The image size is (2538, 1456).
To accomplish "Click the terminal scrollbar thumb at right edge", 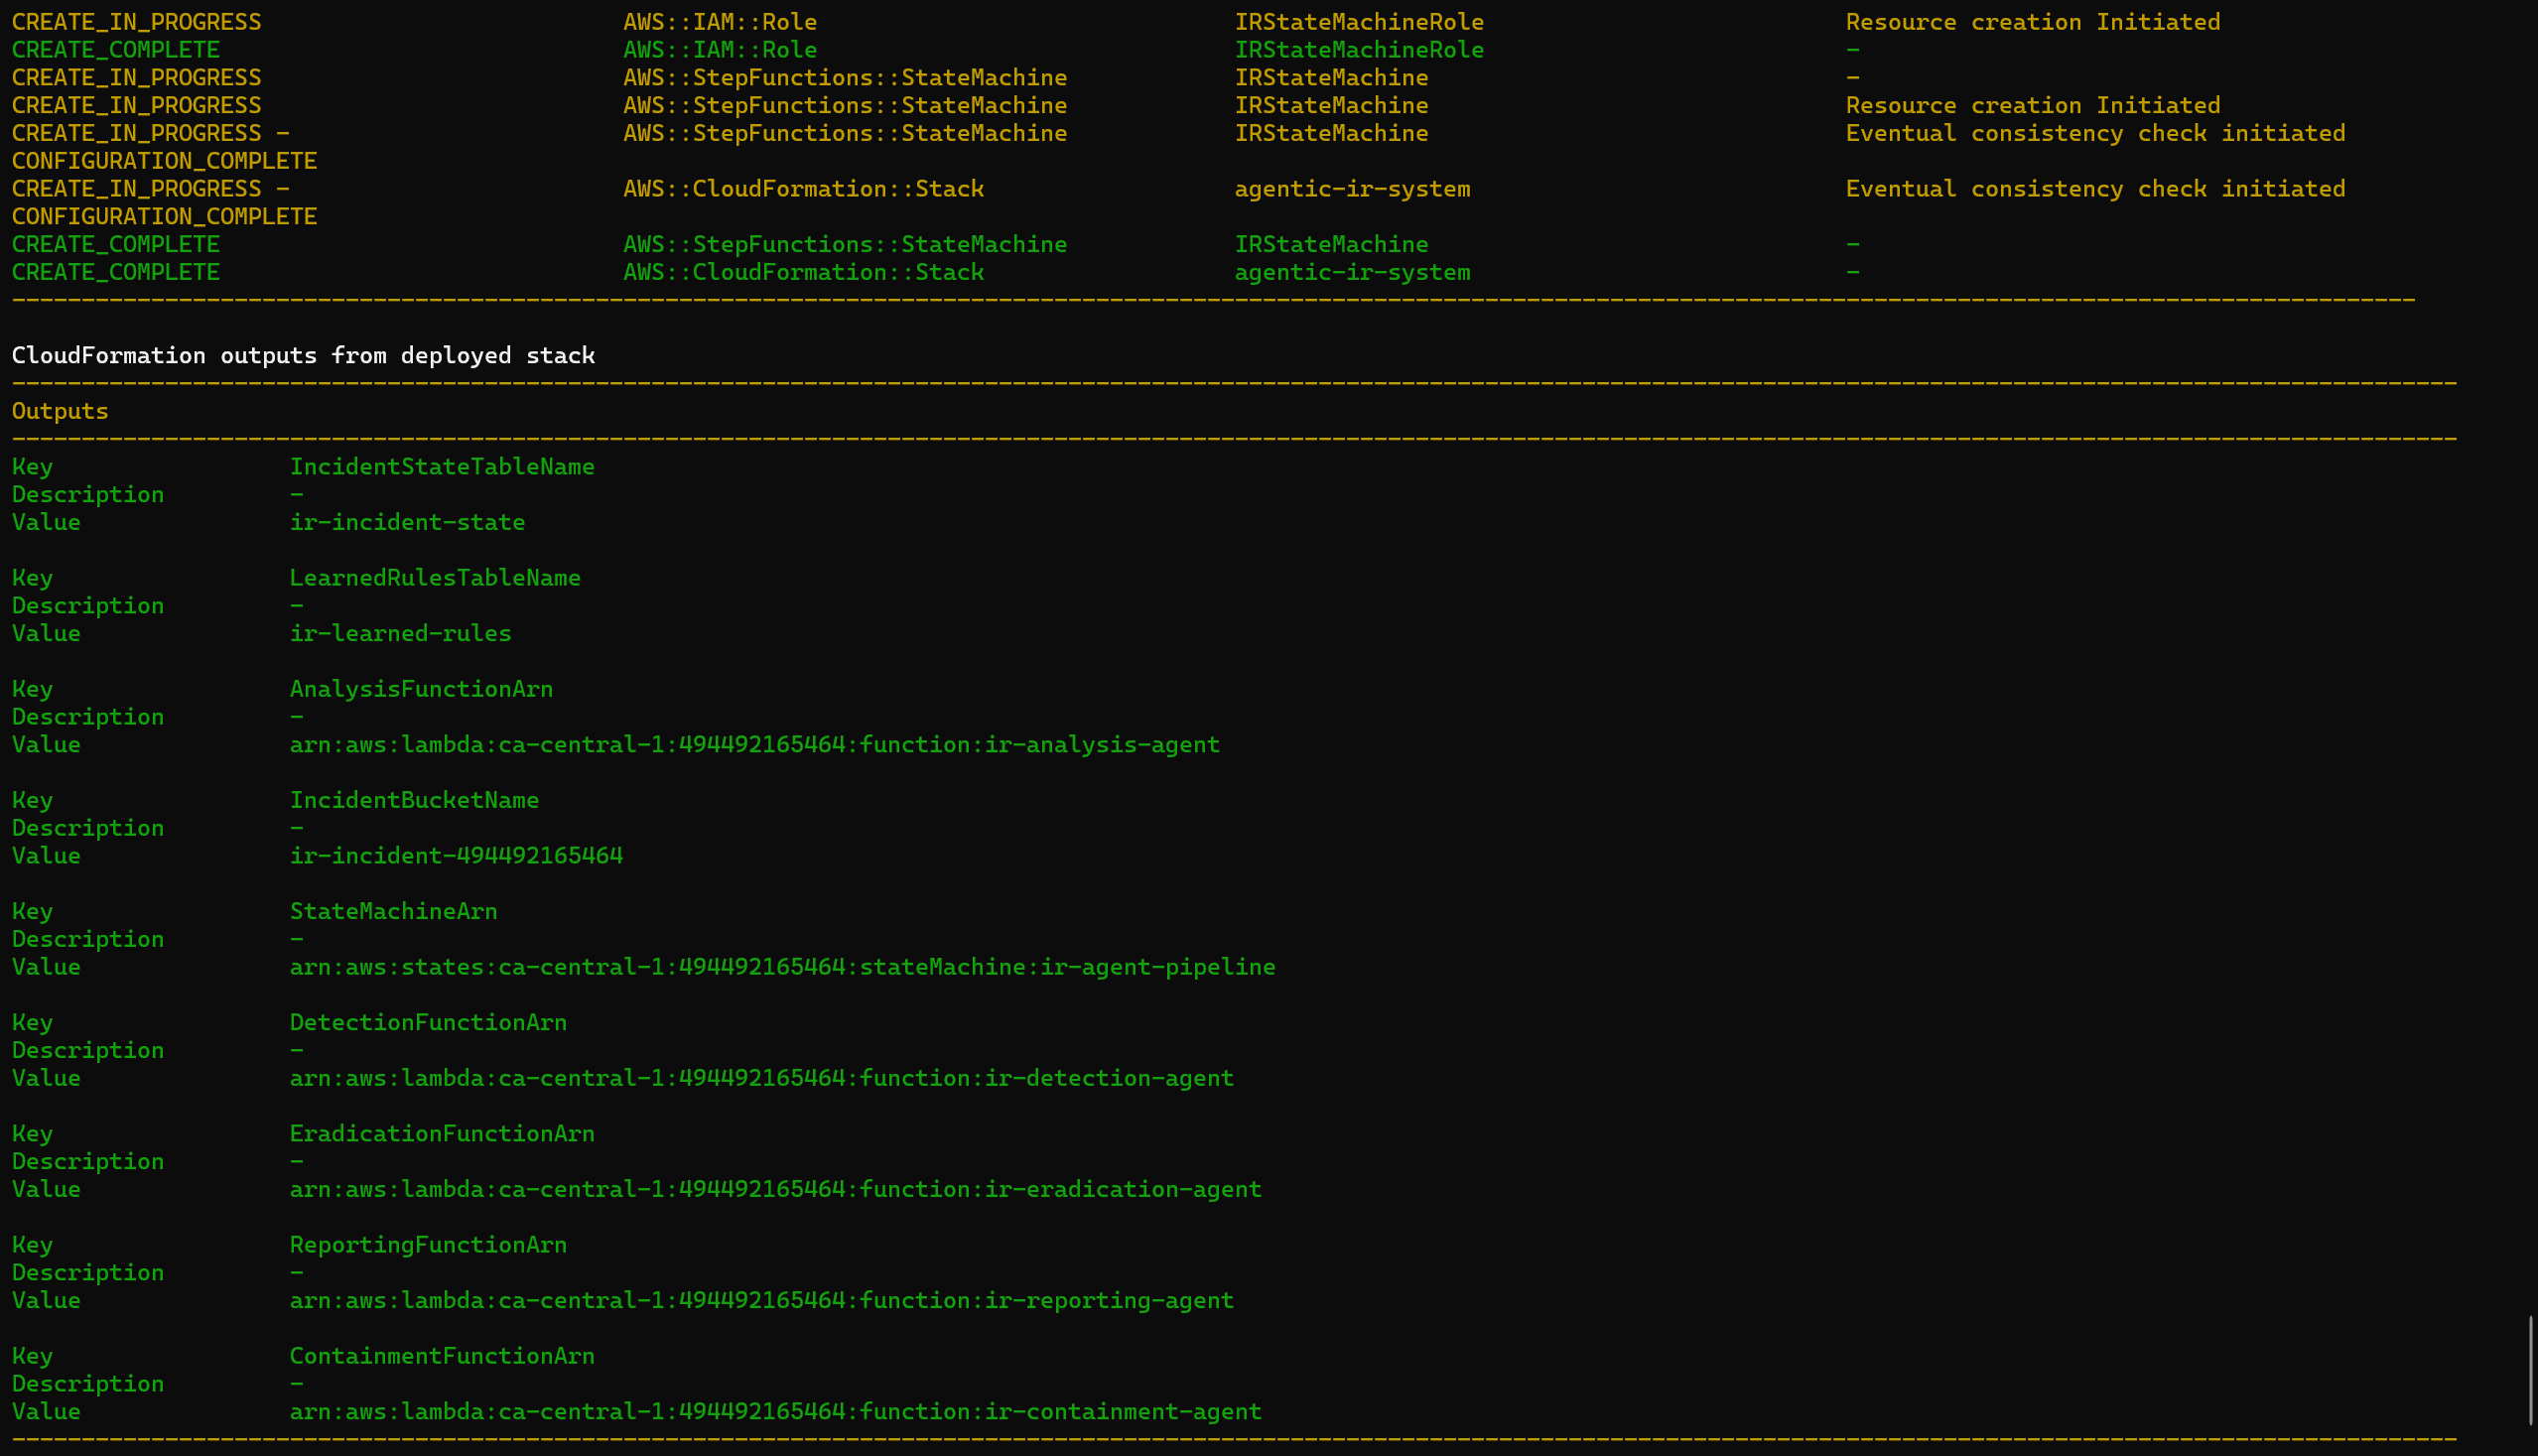I will [x=2532, y=1370].
